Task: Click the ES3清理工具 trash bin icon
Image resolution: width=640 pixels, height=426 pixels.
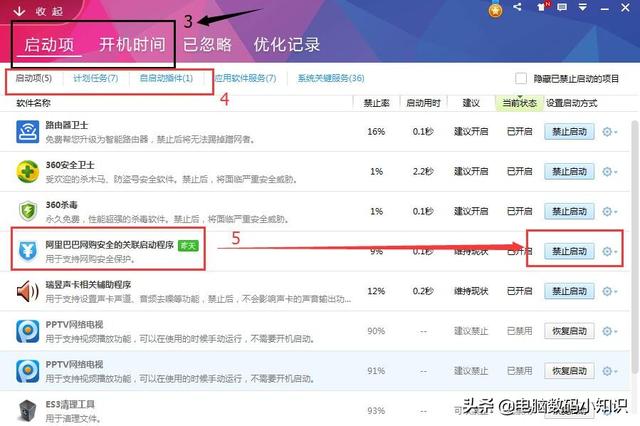Action: pos(28,410)
